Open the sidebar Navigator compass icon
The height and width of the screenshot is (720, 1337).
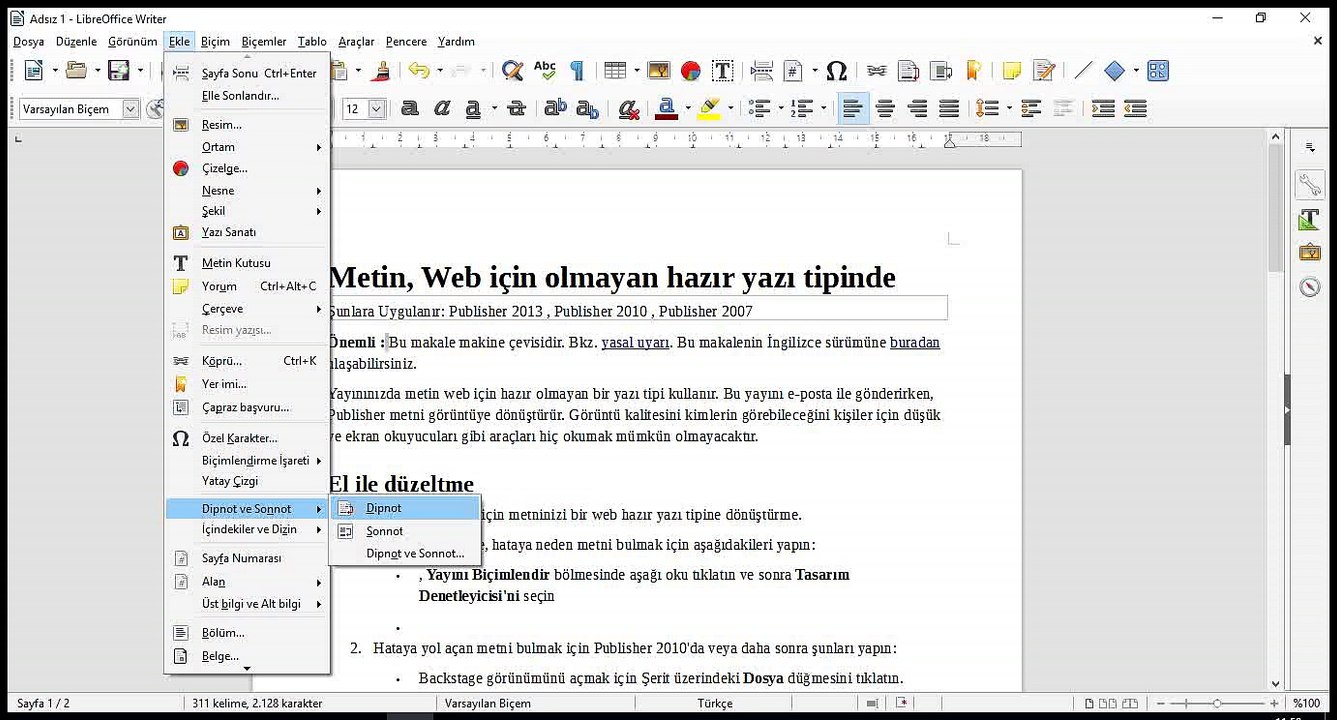tap(1310, 287)
